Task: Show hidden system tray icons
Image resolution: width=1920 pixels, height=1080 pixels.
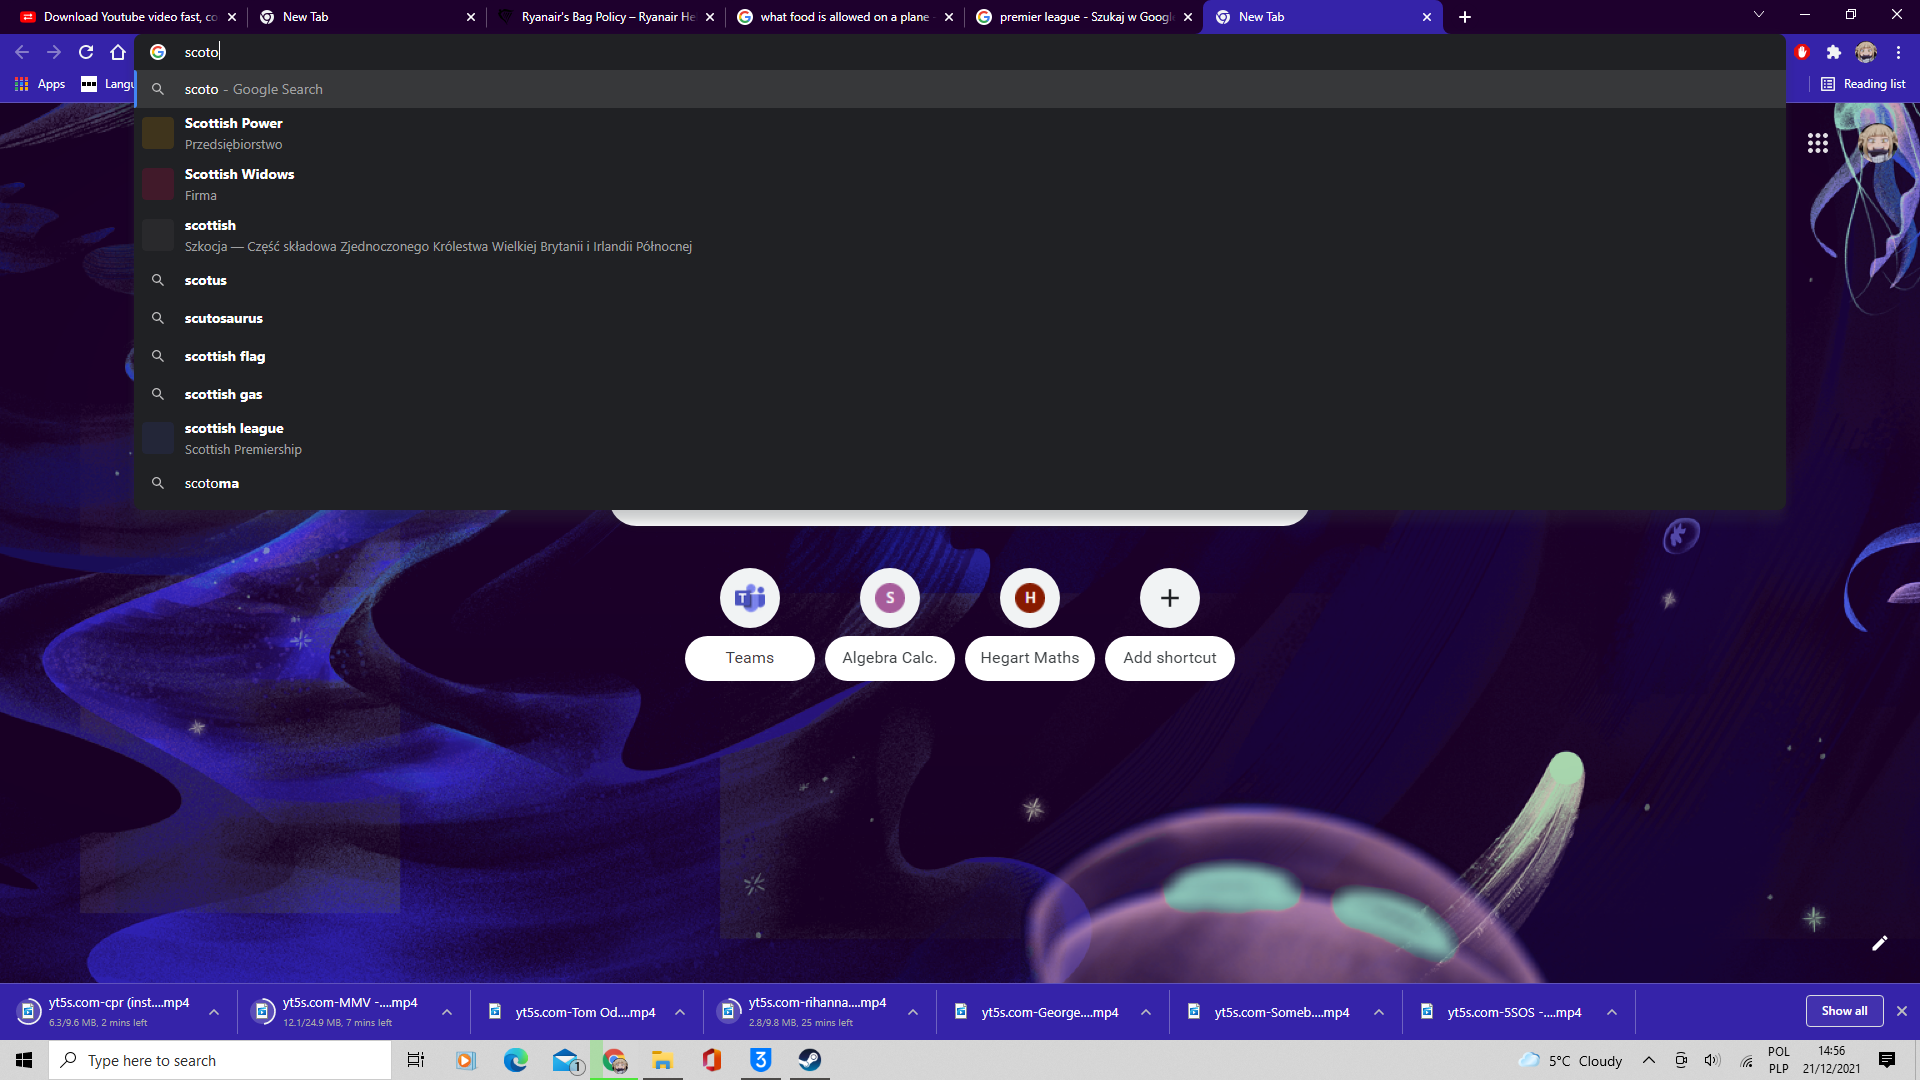Action: (1648, 1060)
